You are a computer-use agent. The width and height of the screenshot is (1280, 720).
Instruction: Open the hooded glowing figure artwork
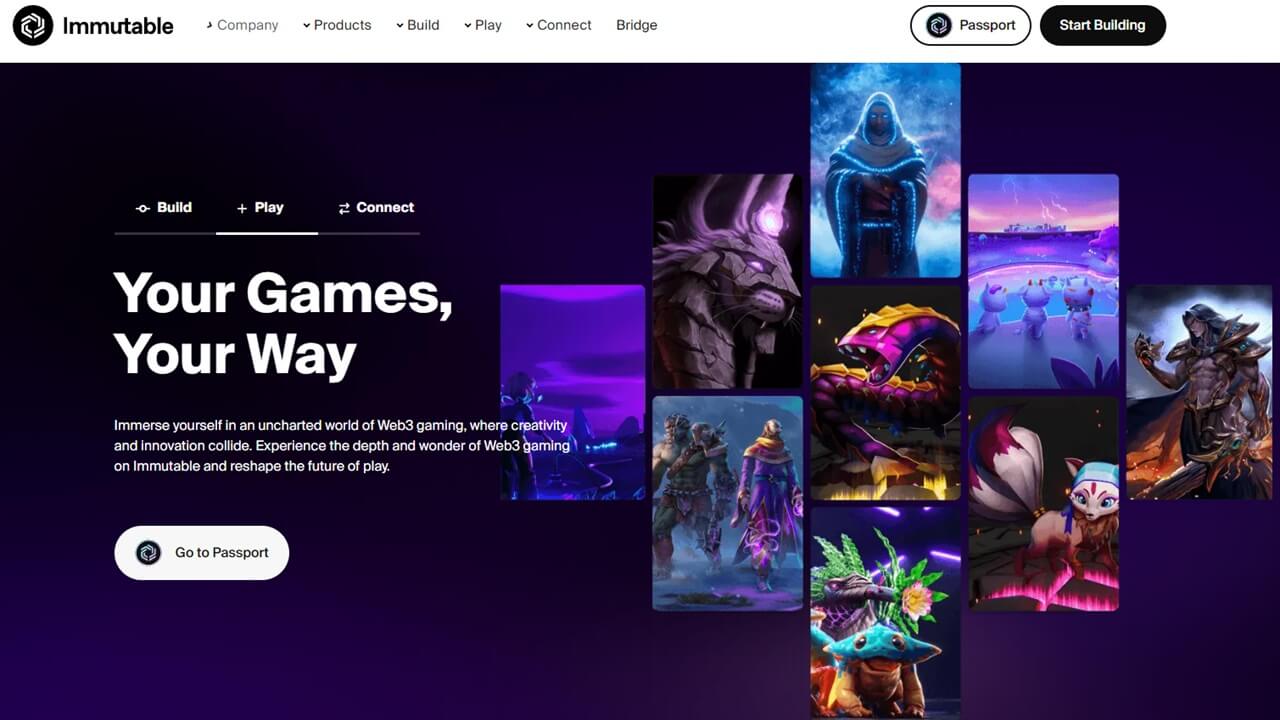886,170
